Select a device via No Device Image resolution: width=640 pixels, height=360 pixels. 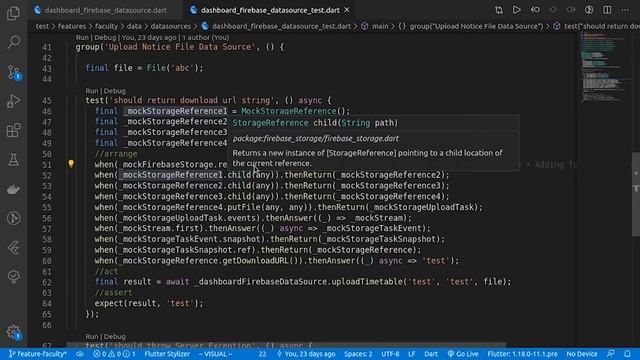click(x=582, y=354)
